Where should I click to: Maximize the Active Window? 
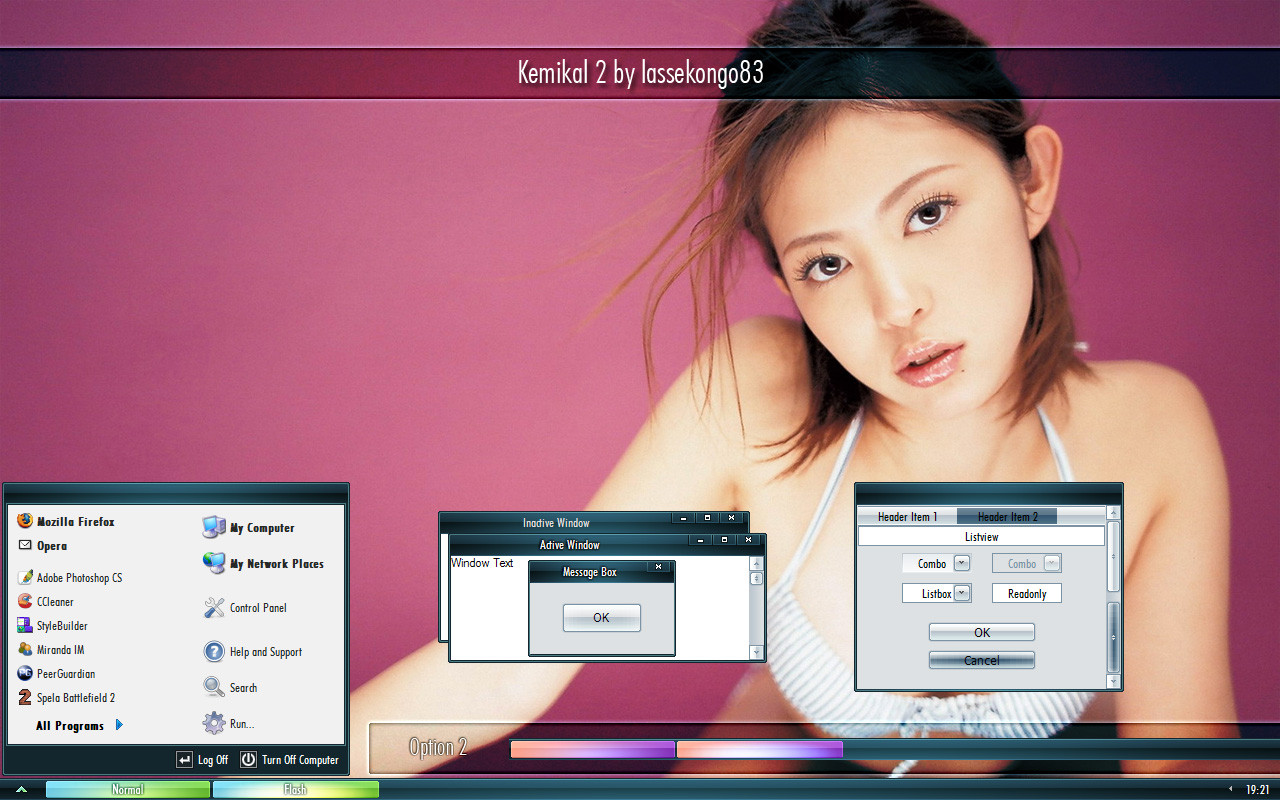pyautogui.click(x=722, y=540)
